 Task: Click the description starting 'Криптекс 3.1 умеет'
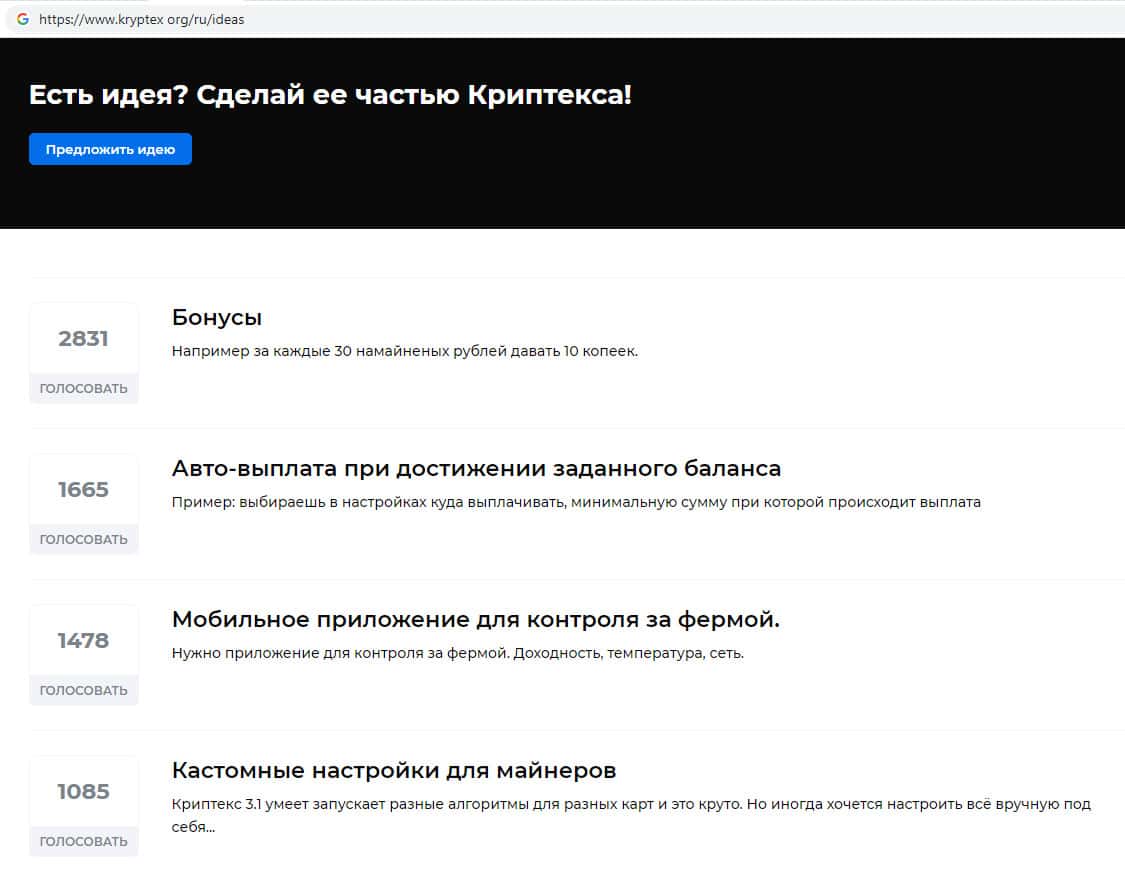click(x=631, y=815)
